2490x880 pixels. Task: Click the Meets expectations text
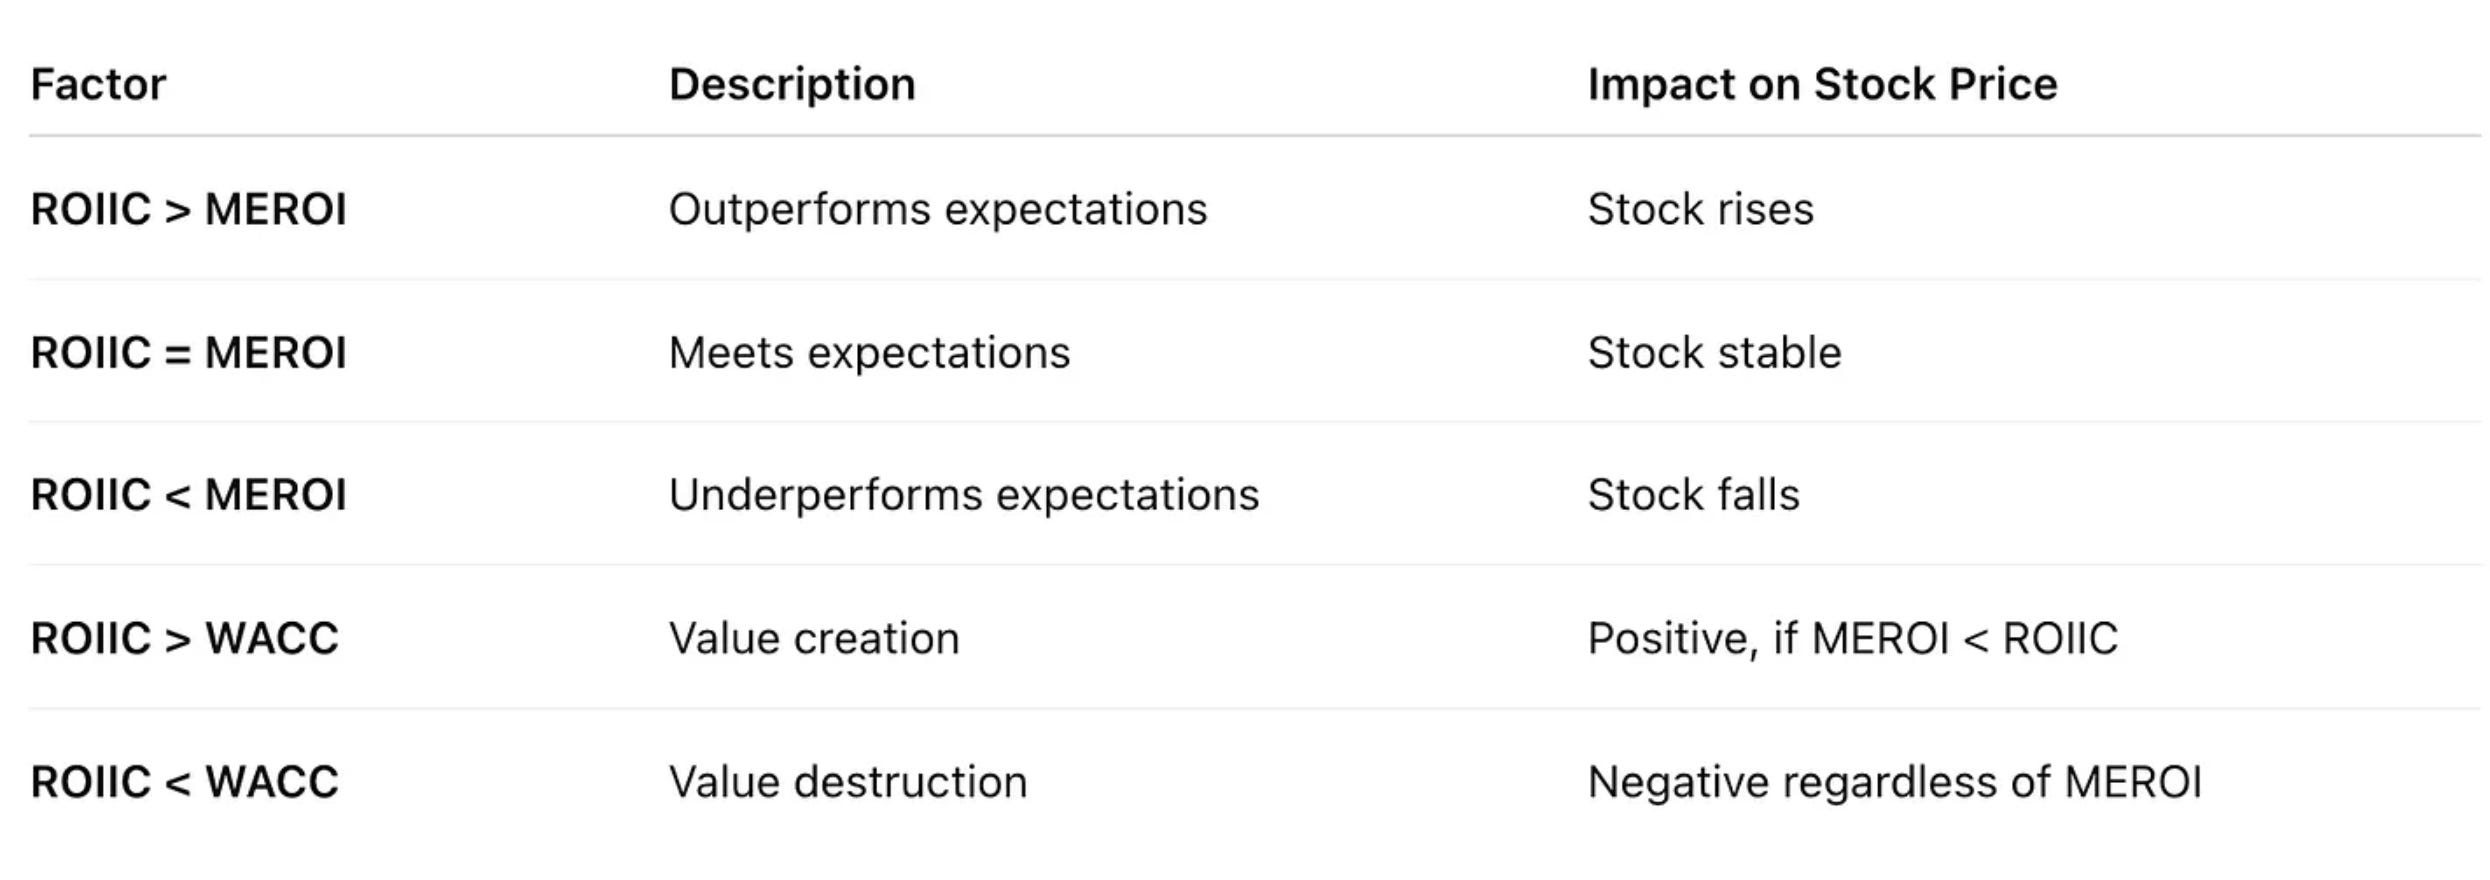[x=869, y=353]
